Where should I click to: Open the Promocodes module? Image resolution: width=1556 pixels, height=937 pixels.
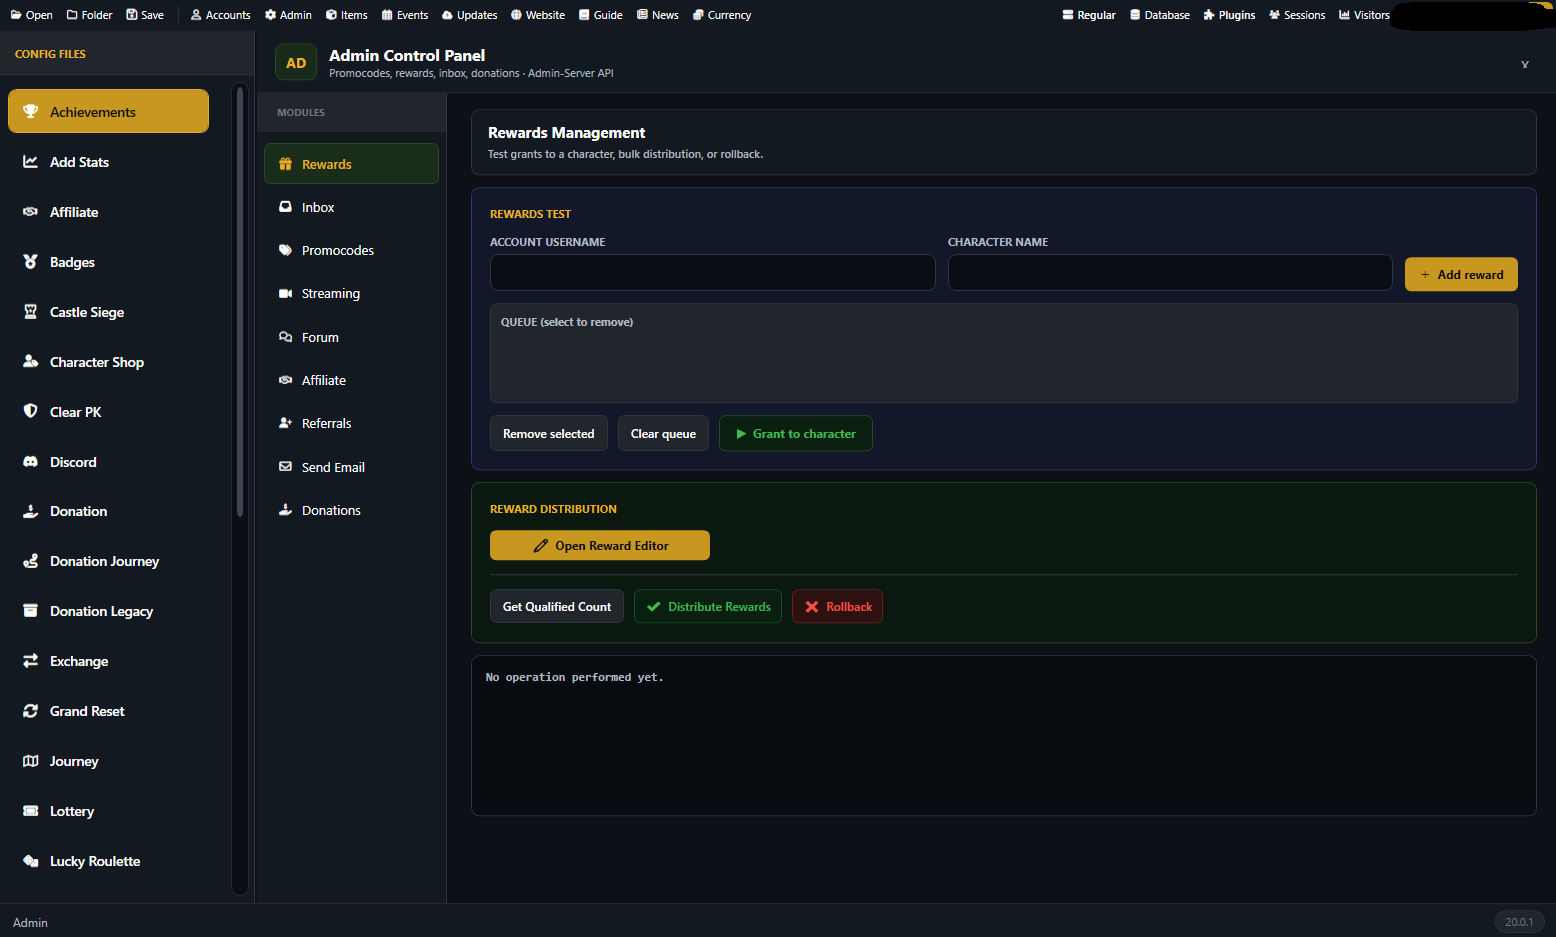(x=351, y=250)
